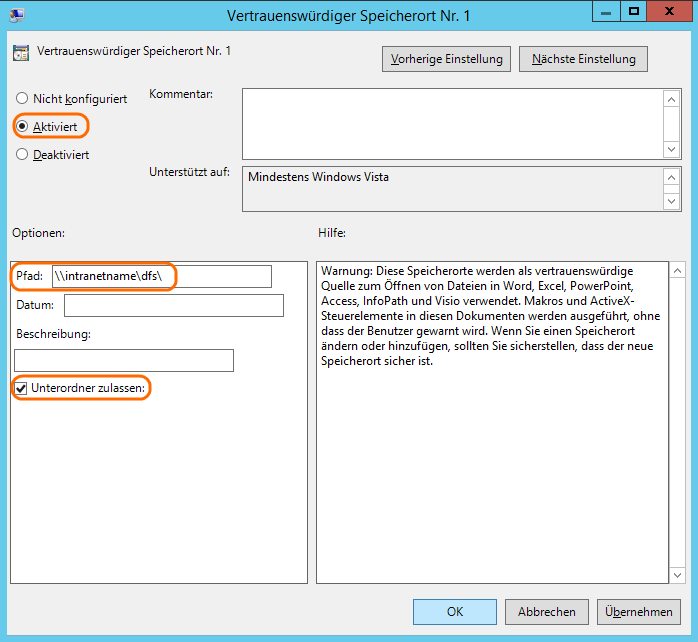Choose the Deaktiviert radio button
The height and width of the screenshot is (642, 698).
coord(22,155)
